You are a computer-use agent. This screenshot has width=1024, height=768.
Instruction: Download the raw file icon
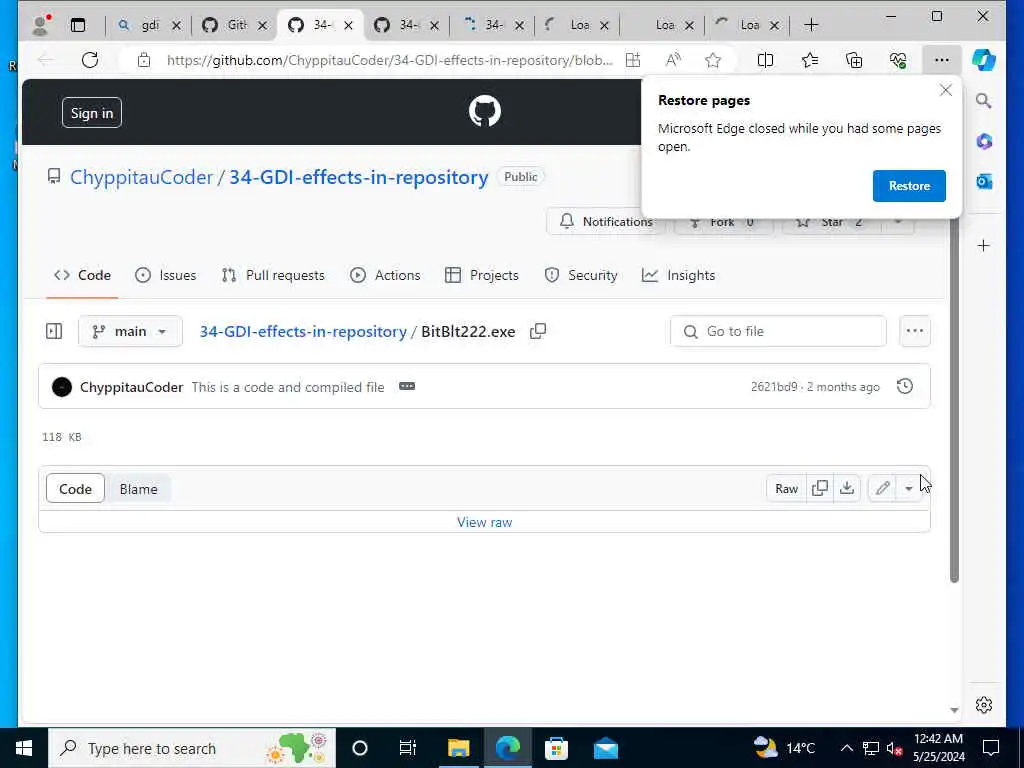[x=846, y=488]
